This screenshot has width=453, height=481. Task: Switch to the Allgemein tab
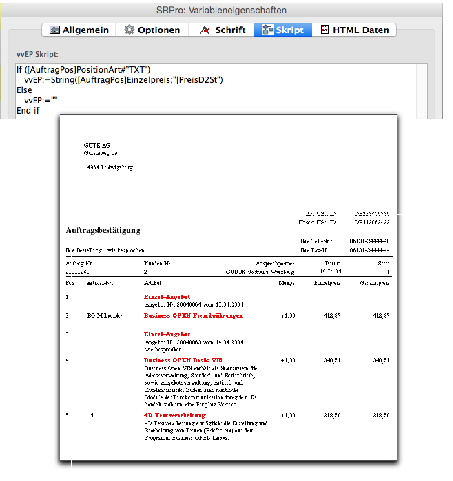79,30
